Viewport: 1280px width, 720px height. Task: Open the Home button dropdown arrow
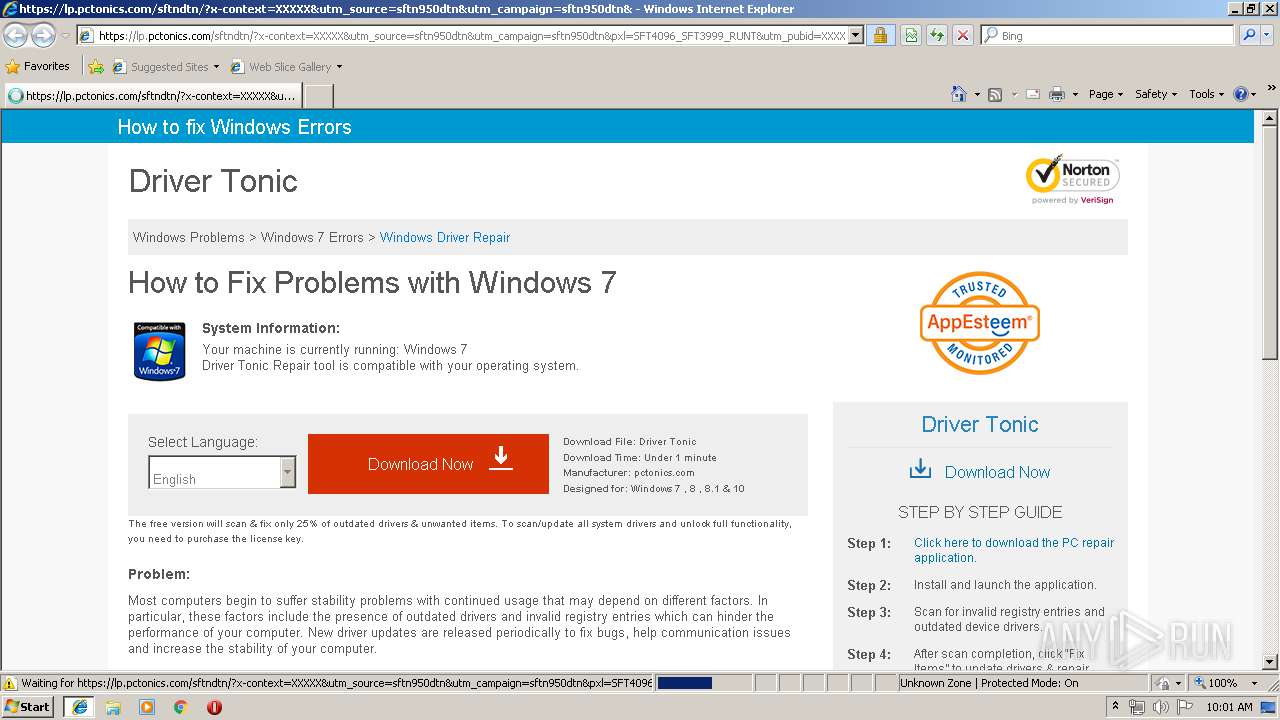976,94
